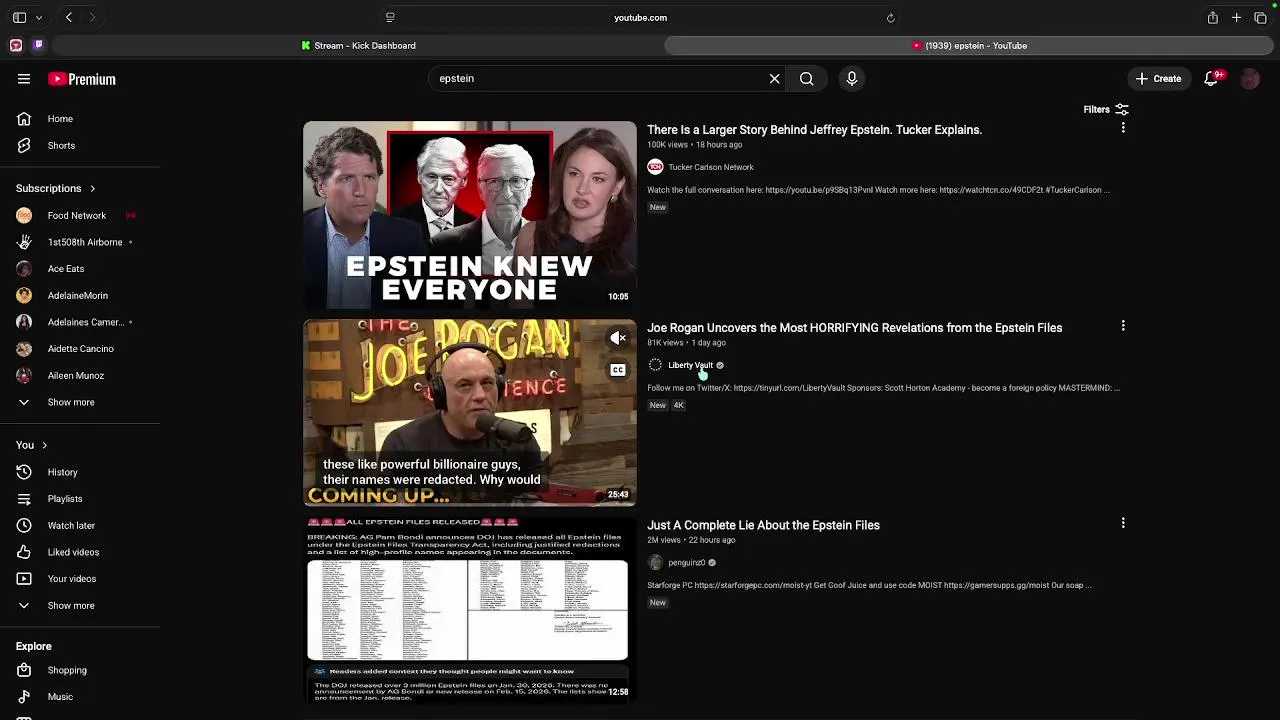Go back in browser history

pyautogui.click(x=69, y=18)
